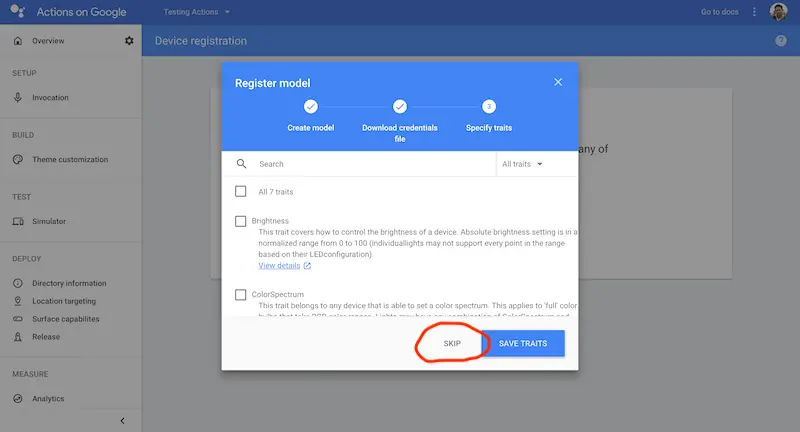Select Surface capabilites in the sidebar
This screenshot has width=800, height=432.
(66, 319)
